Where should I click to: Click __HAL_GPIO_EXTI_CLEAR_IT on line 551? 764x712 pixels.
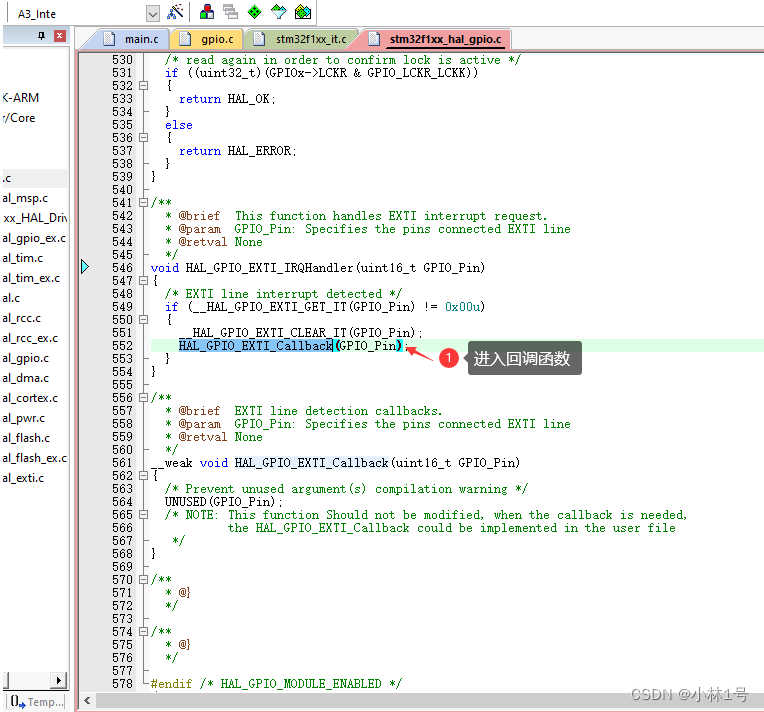[x=263, y=332]
